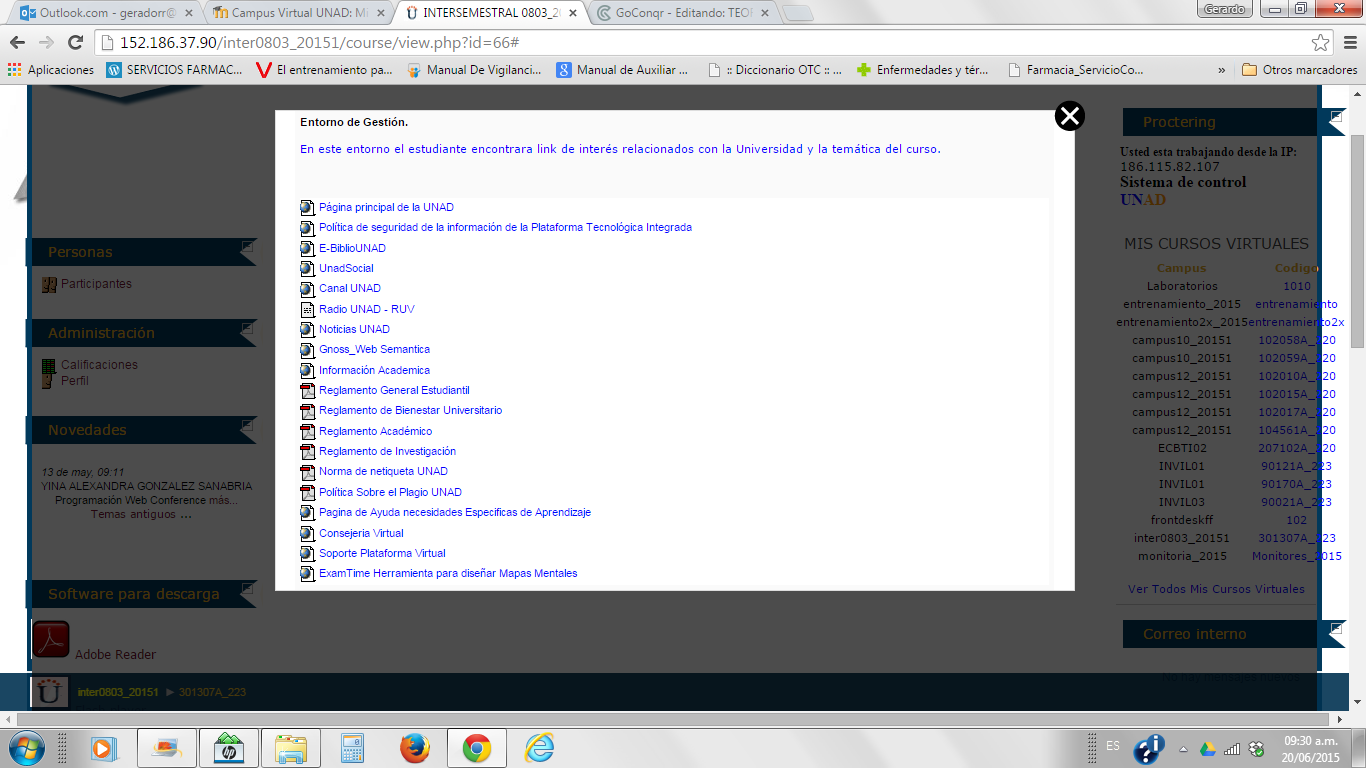
Task: Open the Información Academica link
Action: (374, 370)
